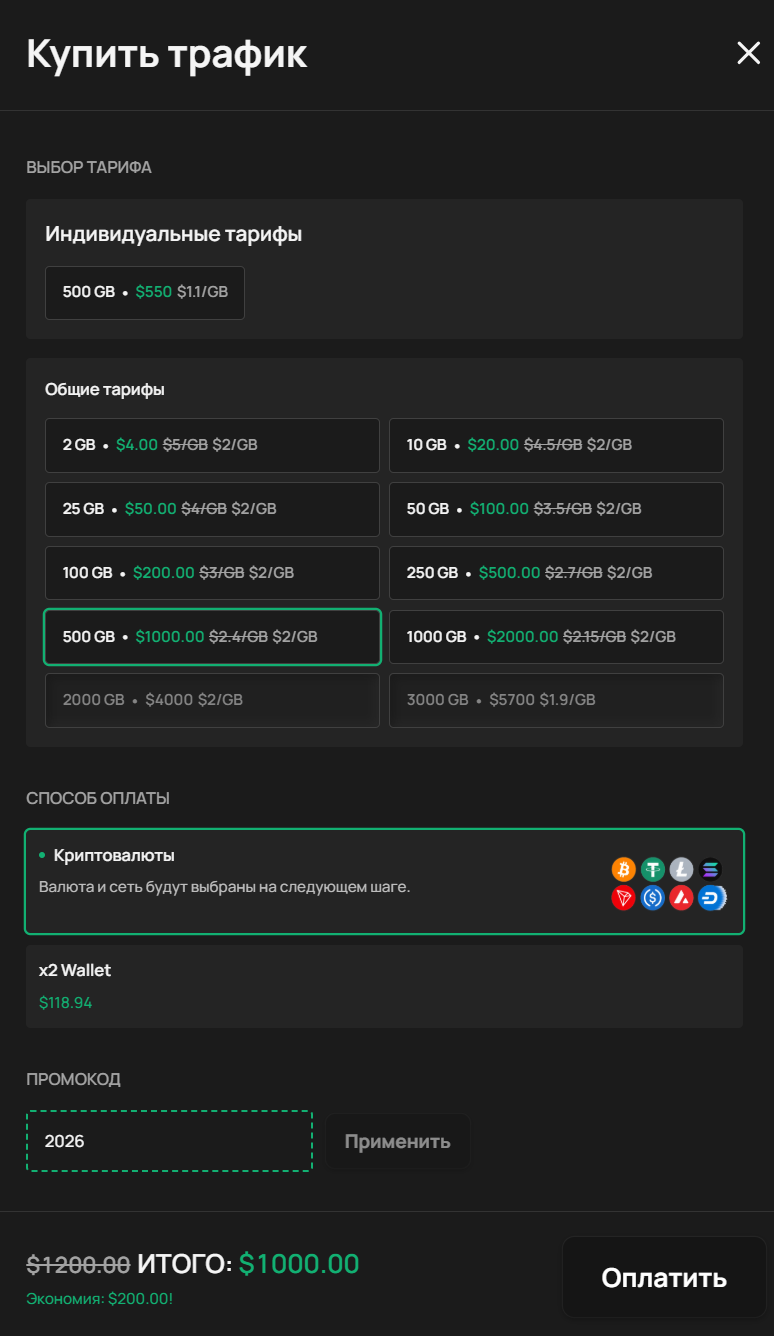Click the Tron icon
The width and height of the screenshot is (774, 1336).
point(624,897)
